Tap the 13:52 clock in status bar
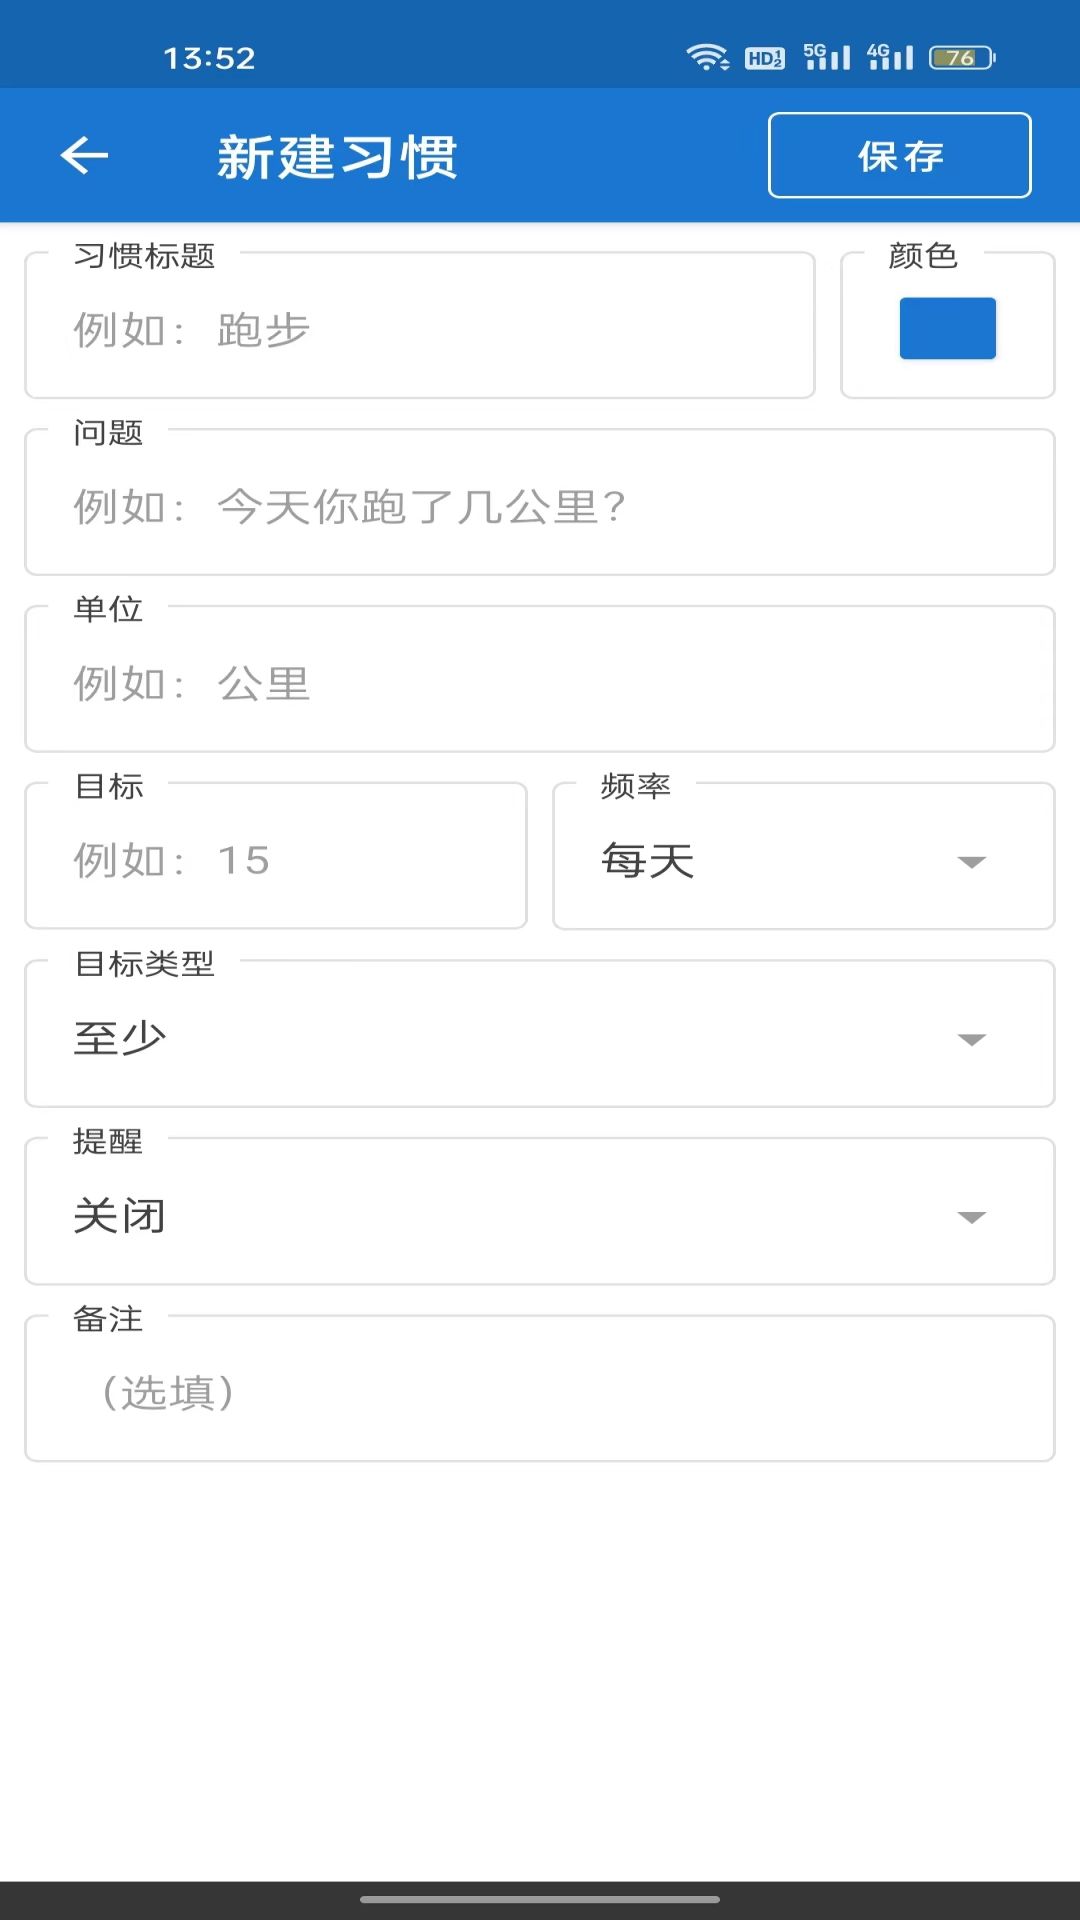Image resolution: width=1080 pixels, height=1920 pixels. pyautogui.click(x=209, y=58)
